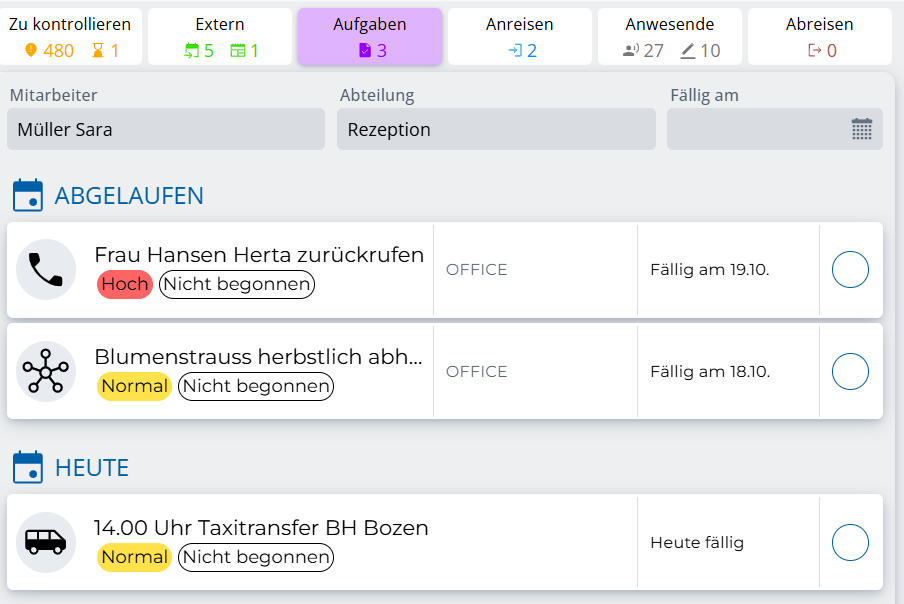Mark Frau Hansen callback task as done
The height and width of the screenshot is (604, 904).
pos(850,270)
